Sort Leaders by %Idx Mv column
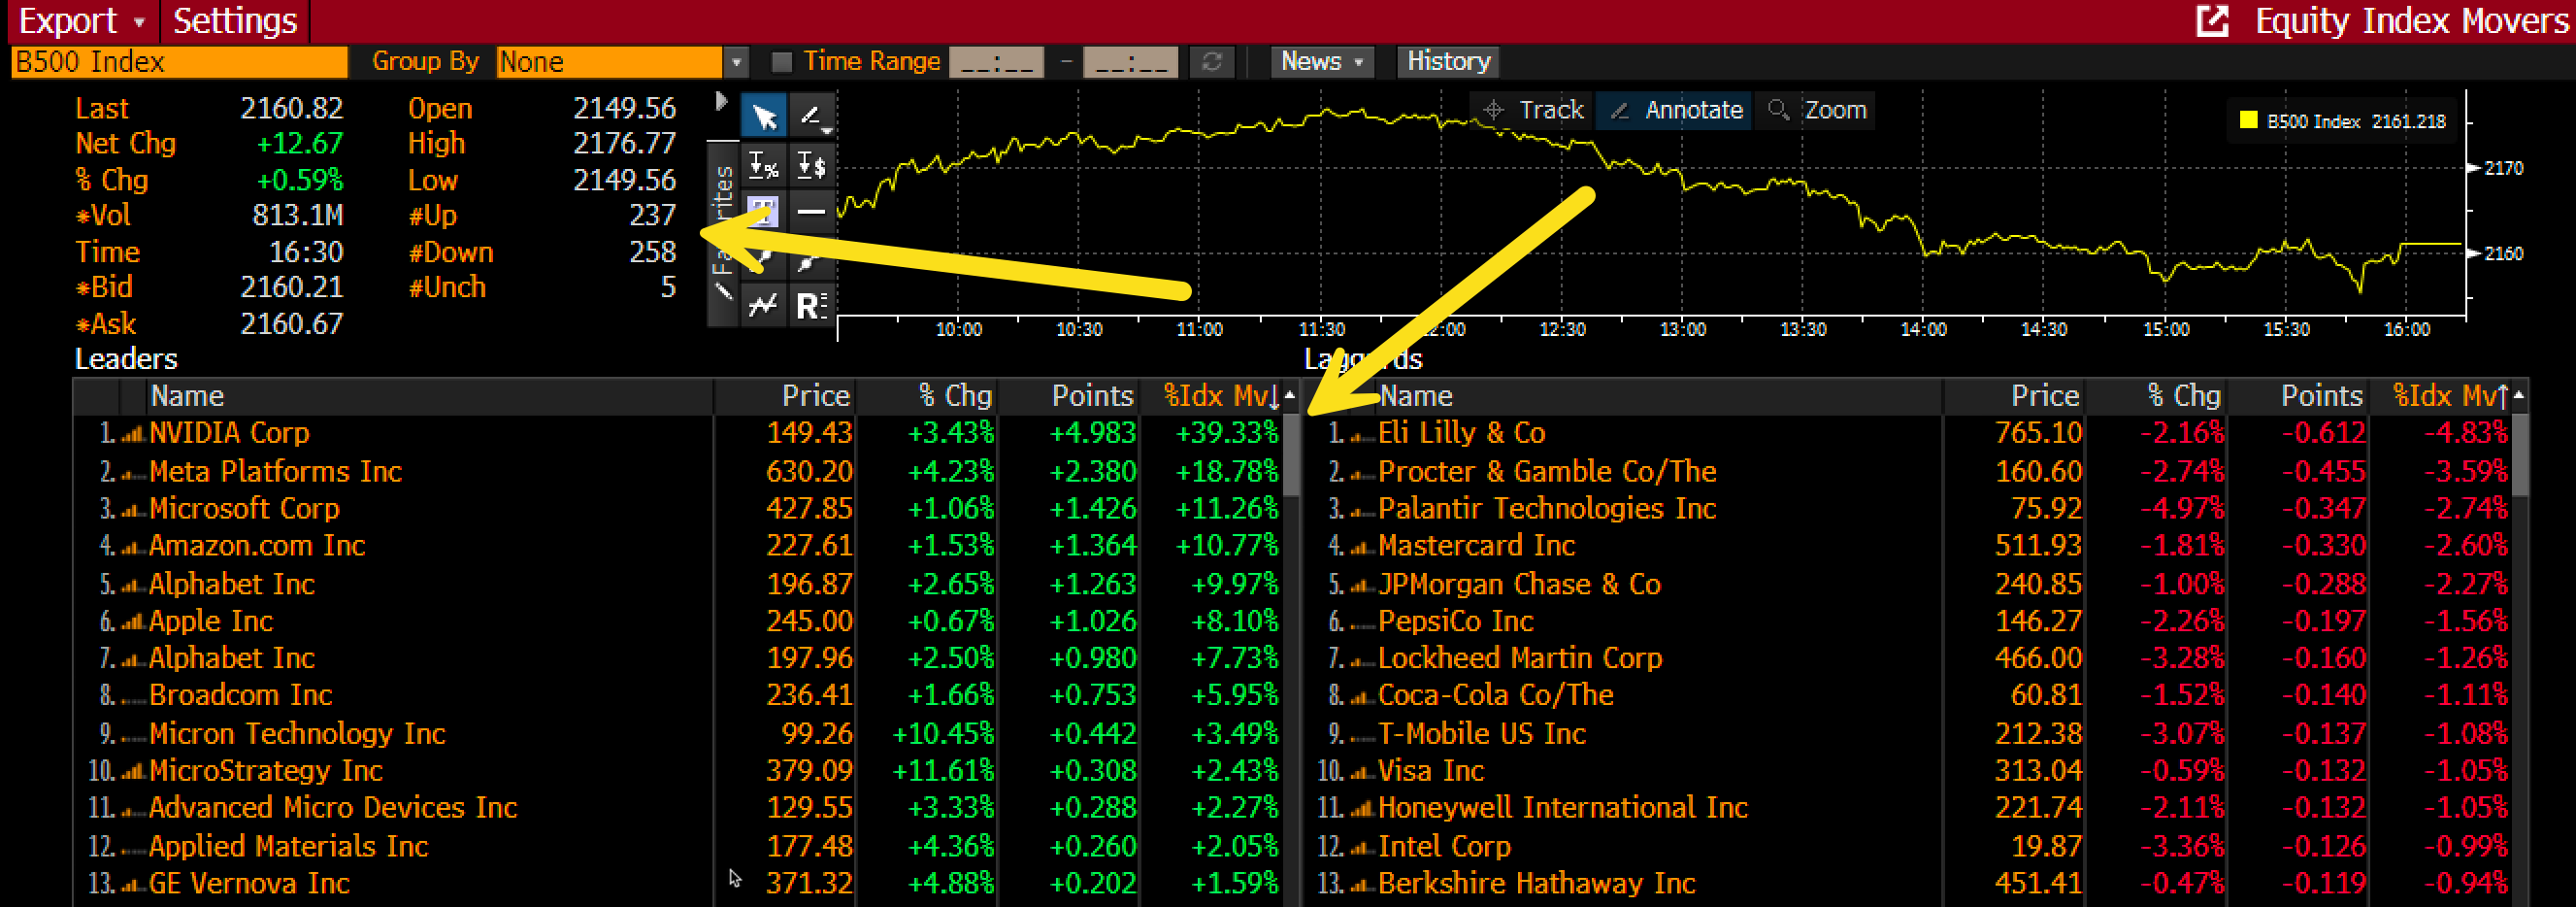The width and height of the screenshot is (2576, 907). (1221, 396)
